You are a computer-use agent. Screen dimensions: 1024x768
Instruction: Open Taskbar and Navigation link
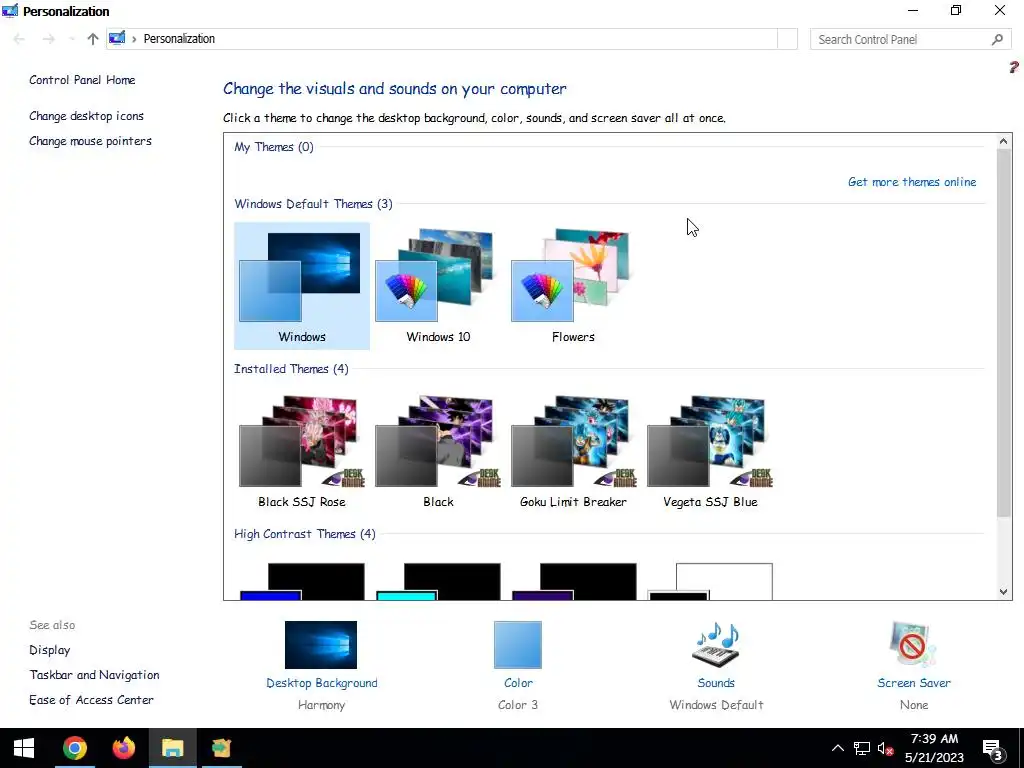pos(94,675)
